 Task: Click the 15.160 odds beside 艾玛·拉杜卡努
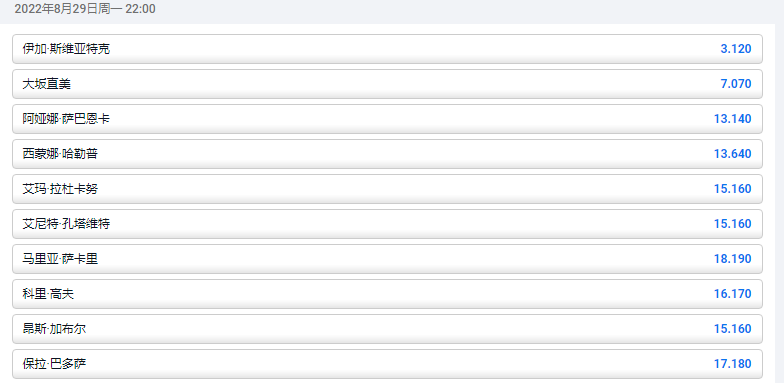[732, 189]
